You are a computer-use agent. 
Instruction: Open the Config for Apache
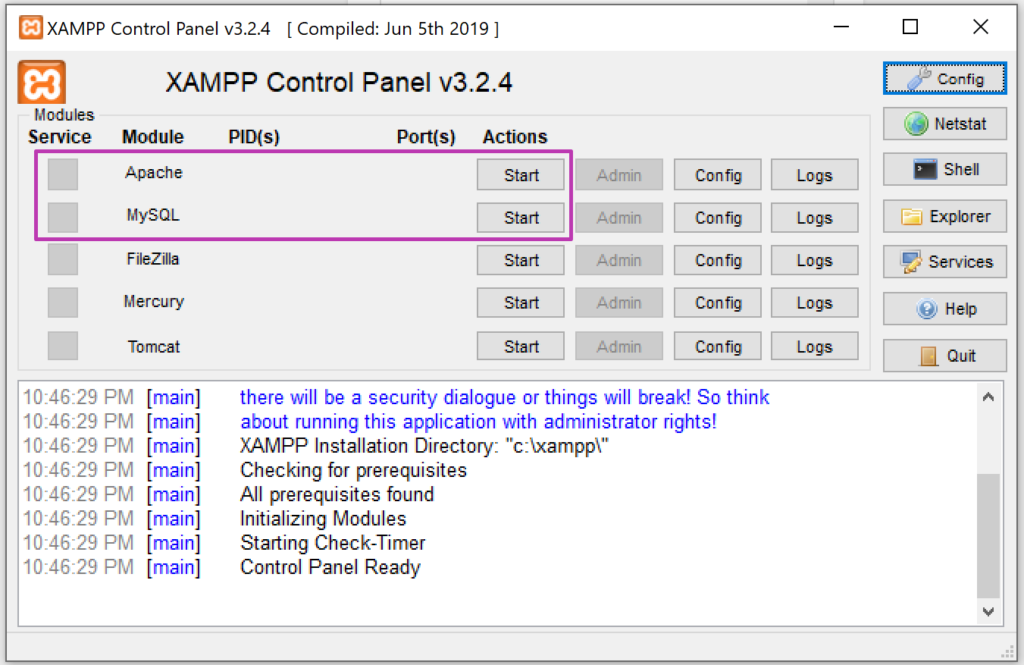coord(717,174)
